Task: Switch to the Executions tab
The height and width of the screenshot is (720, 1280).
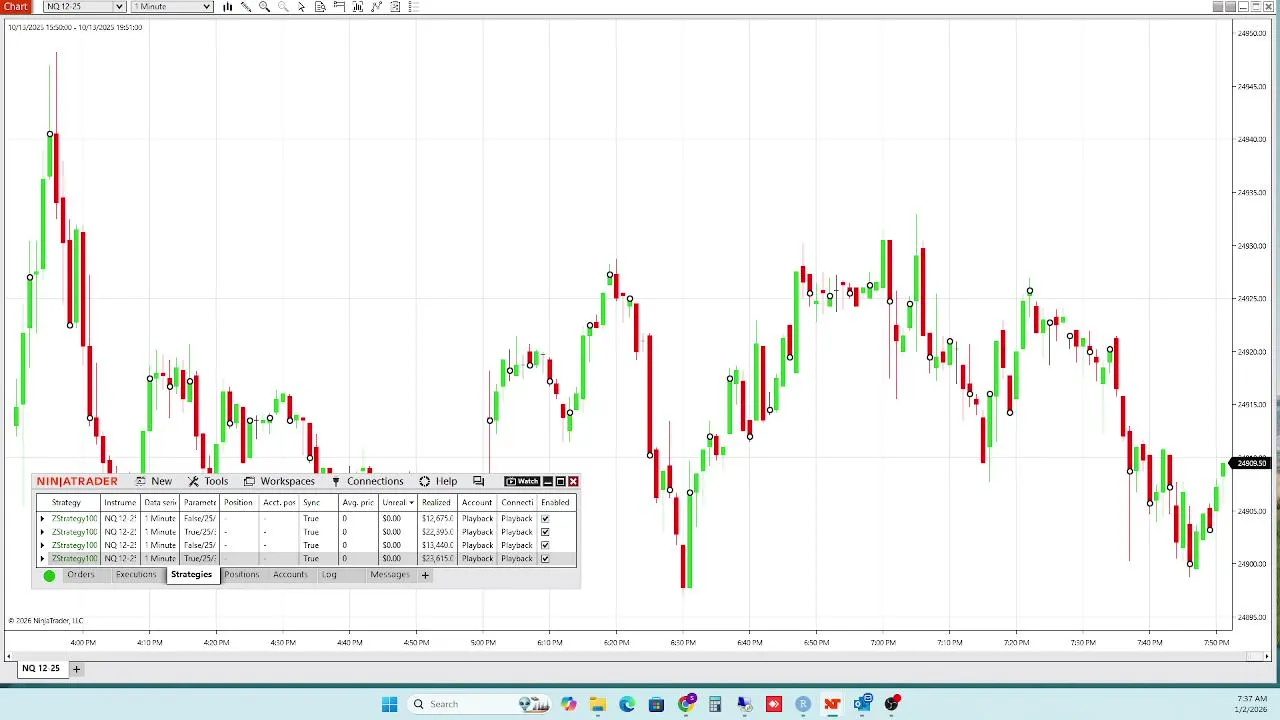Action: (x=136, y=575)
